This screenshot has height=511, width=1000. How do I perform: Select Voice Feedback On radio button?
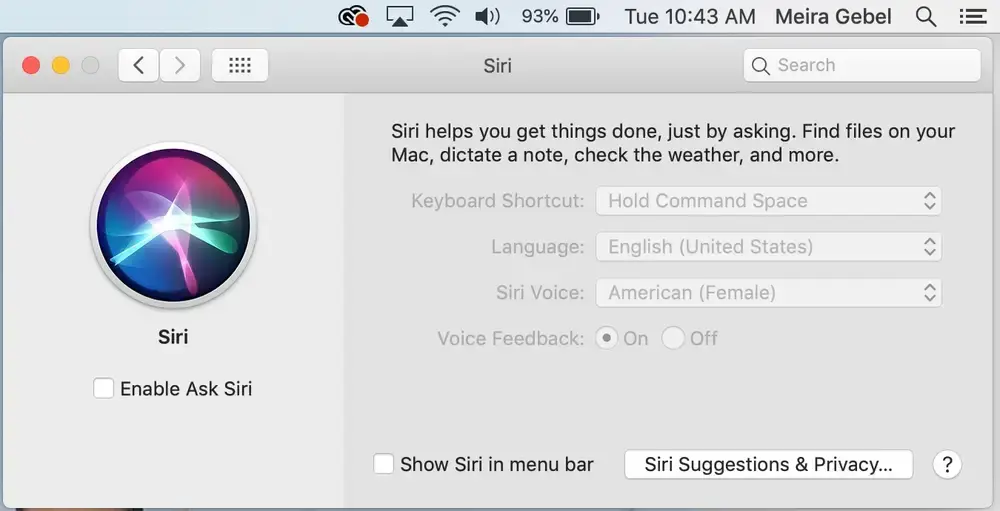click(x=607, y=338)
